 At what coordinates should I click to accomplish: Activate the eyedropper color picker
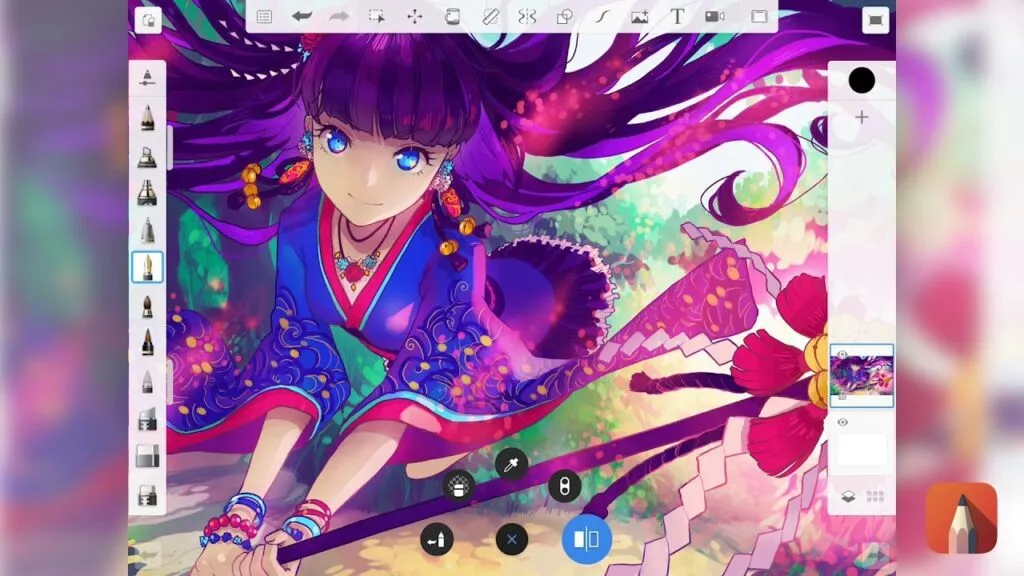point(511,464)
